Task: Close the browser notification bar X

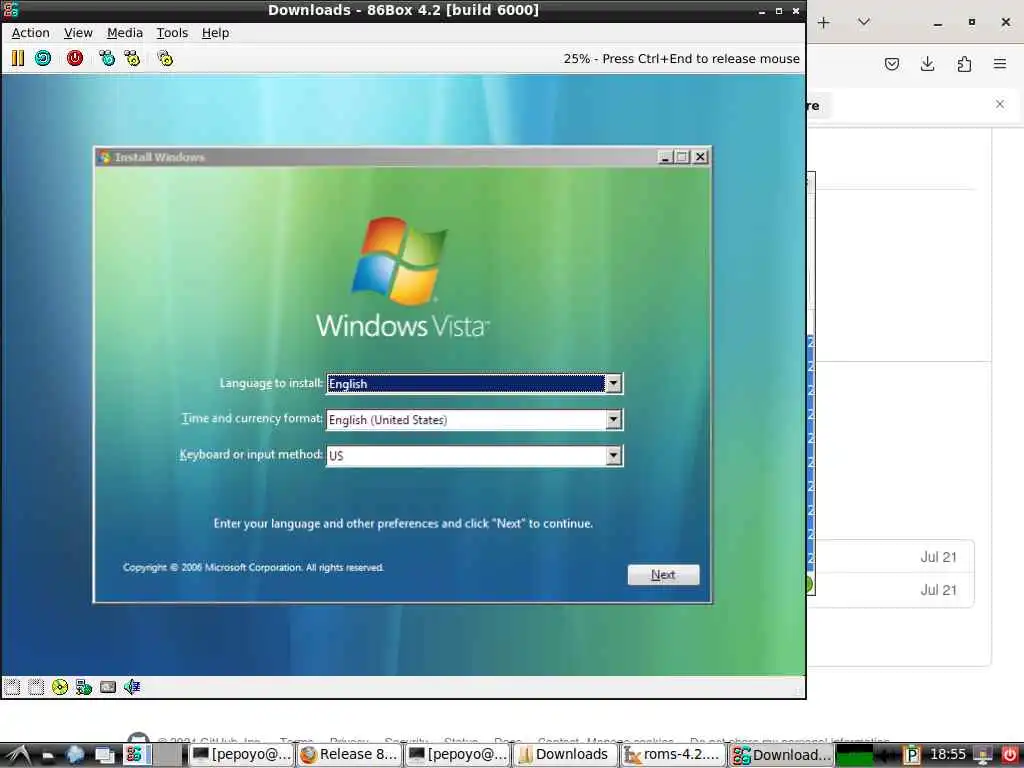Action: coord(1000,104)
